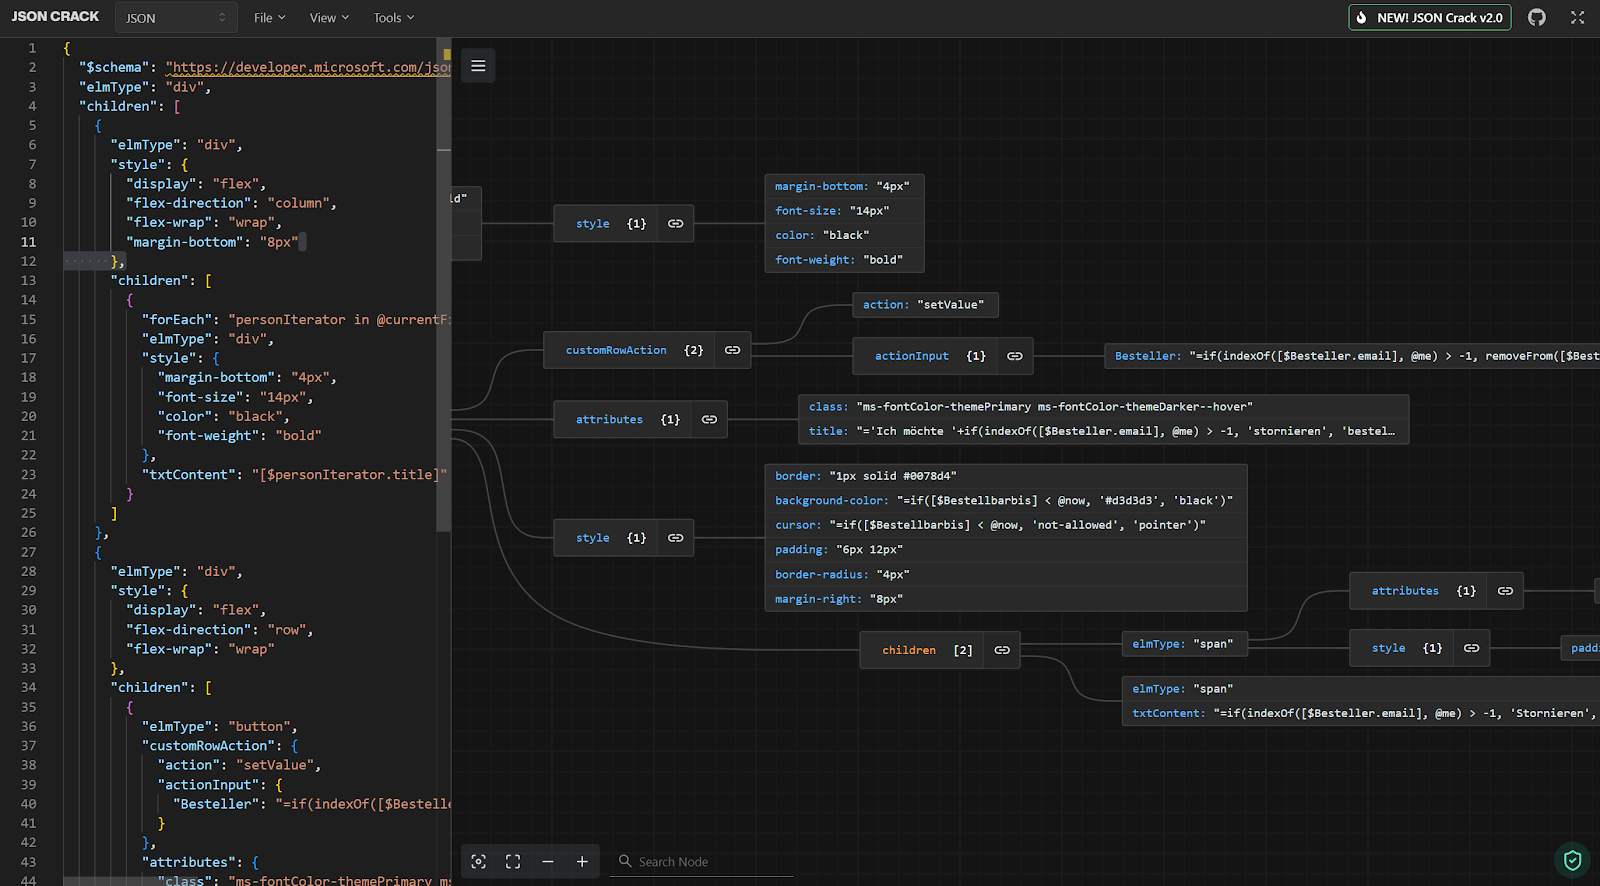Image resolution: width=1600 pixels, height=886 pixels.
Task: Click the action "setValue" node
Action: coord(925,305)
